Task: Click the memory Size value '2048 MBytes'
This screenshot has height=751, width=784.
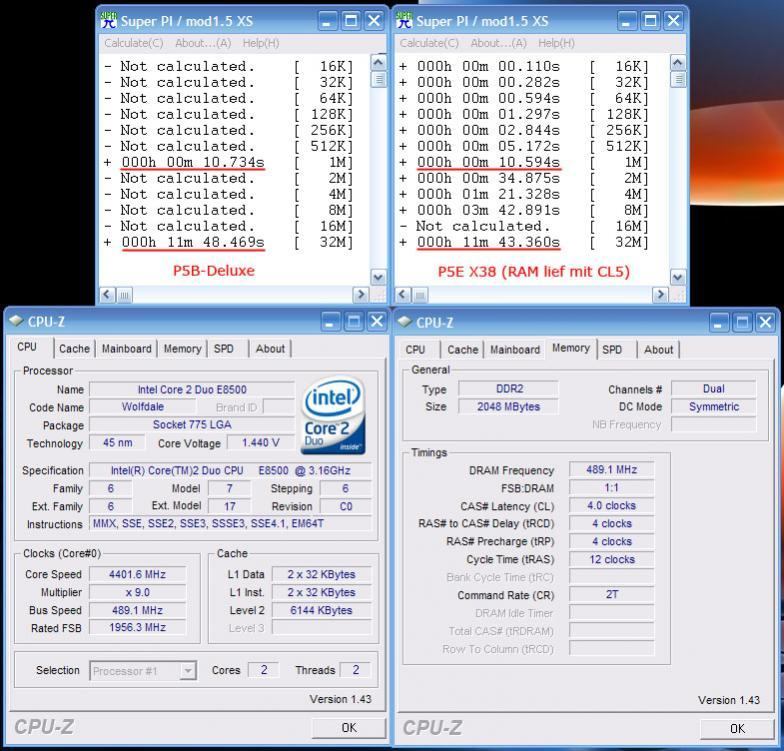Action: [509, 406]
